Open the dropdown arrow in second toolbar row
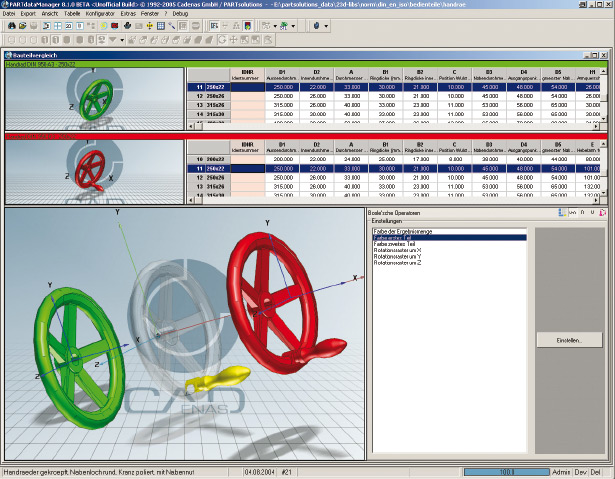 (x=122, y=40)
